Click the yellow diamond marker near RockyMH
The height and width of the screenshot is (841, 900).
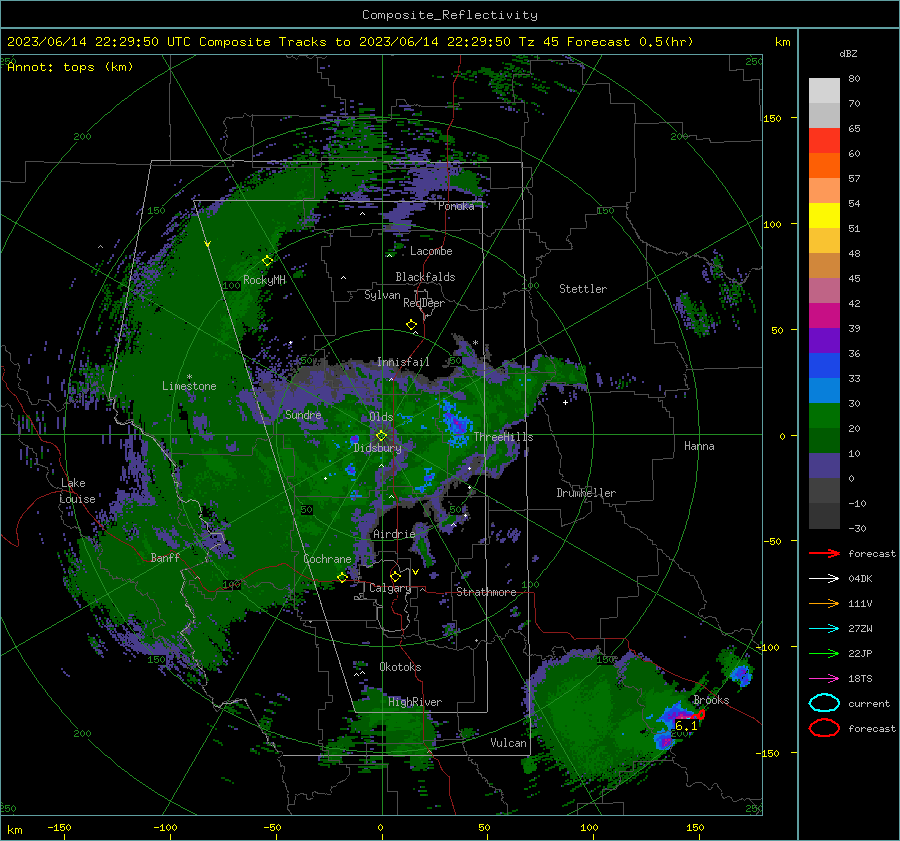(x=267, y=261)
